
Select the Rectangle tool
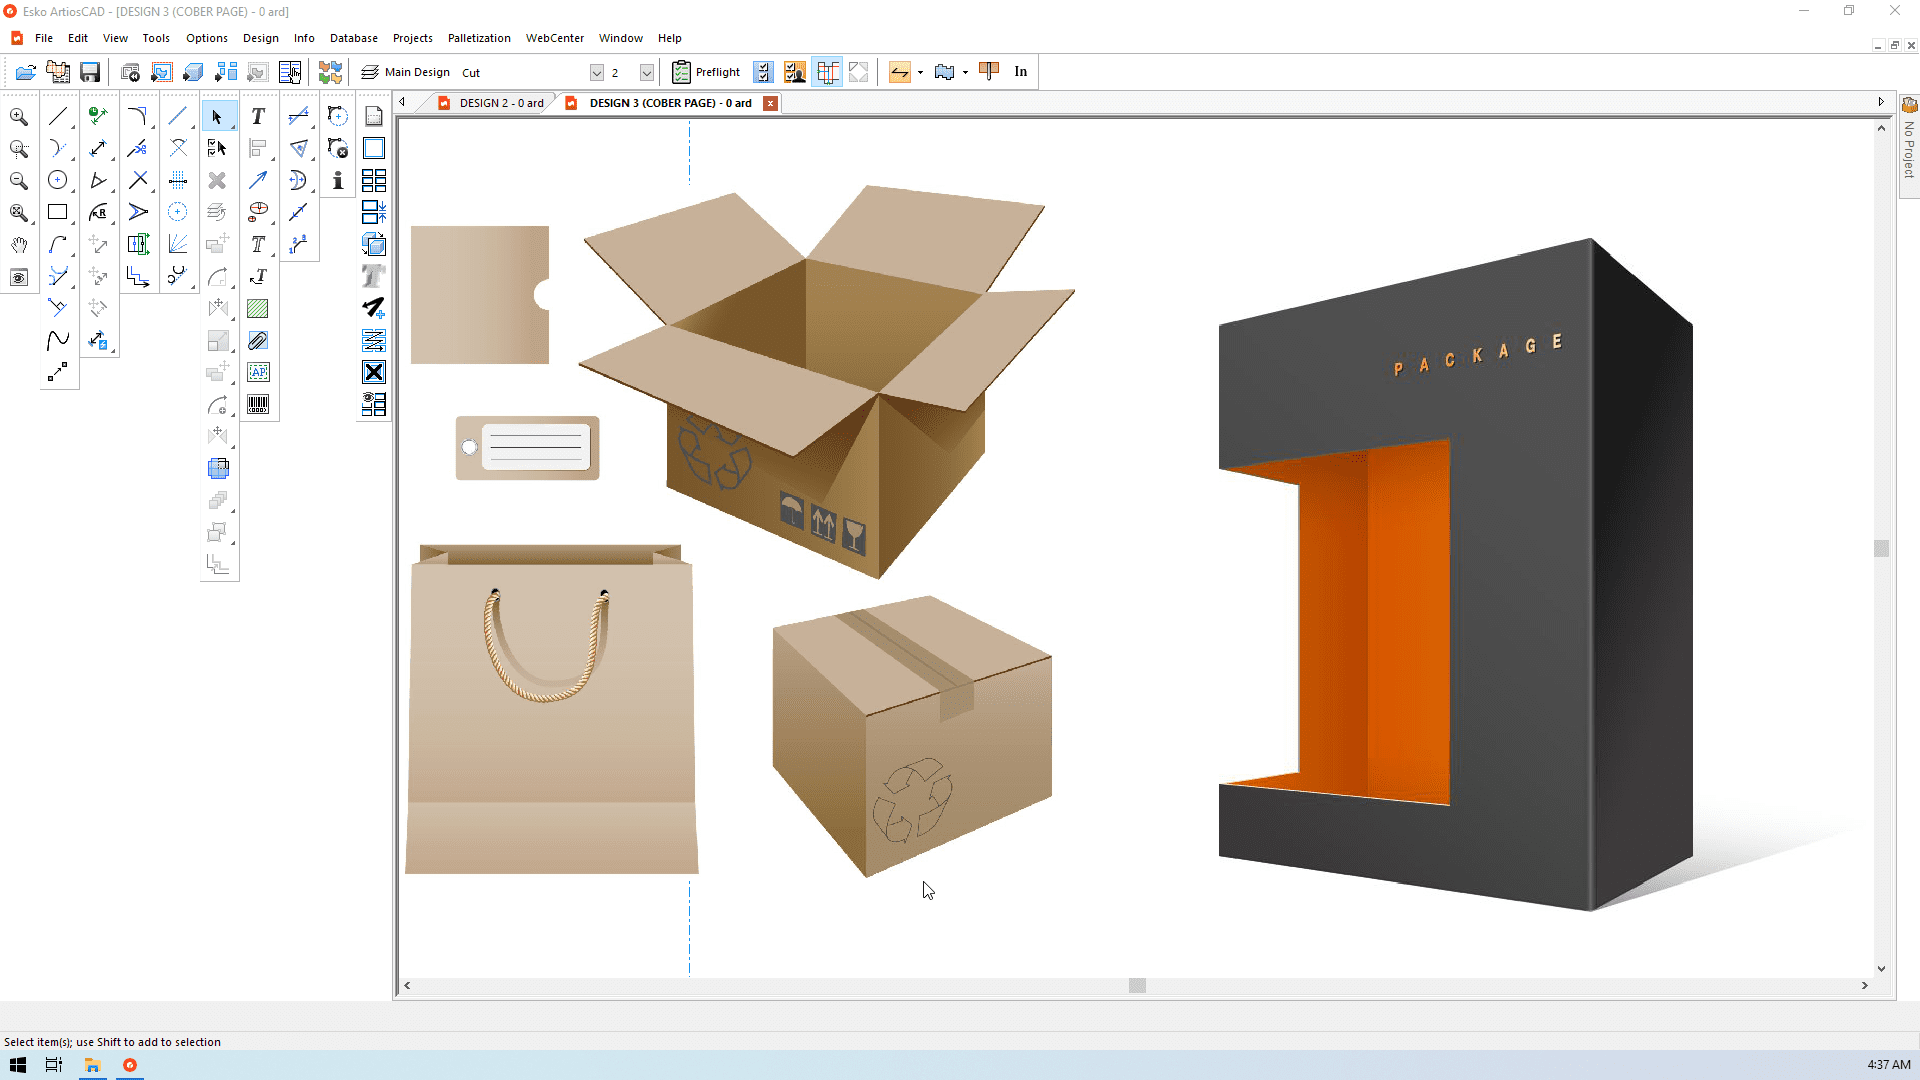58,212
